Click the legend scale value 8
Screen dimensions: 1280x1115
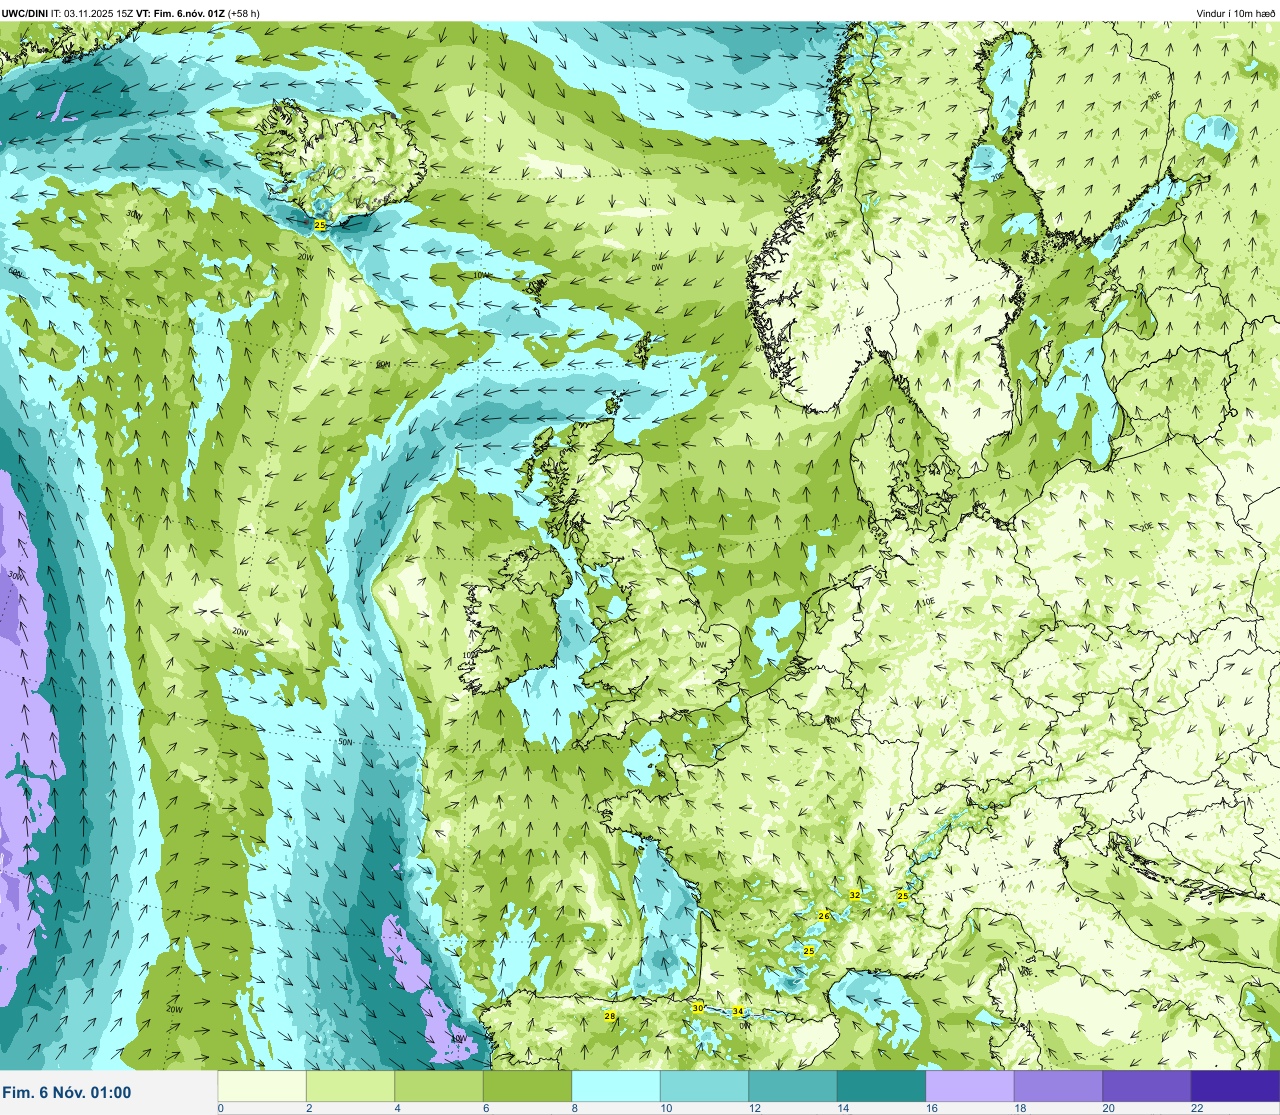coord(575,1108)
